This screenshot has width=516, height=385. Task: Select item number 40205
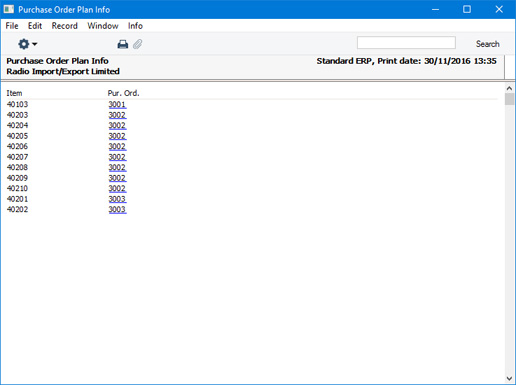[x=17, y=136]
